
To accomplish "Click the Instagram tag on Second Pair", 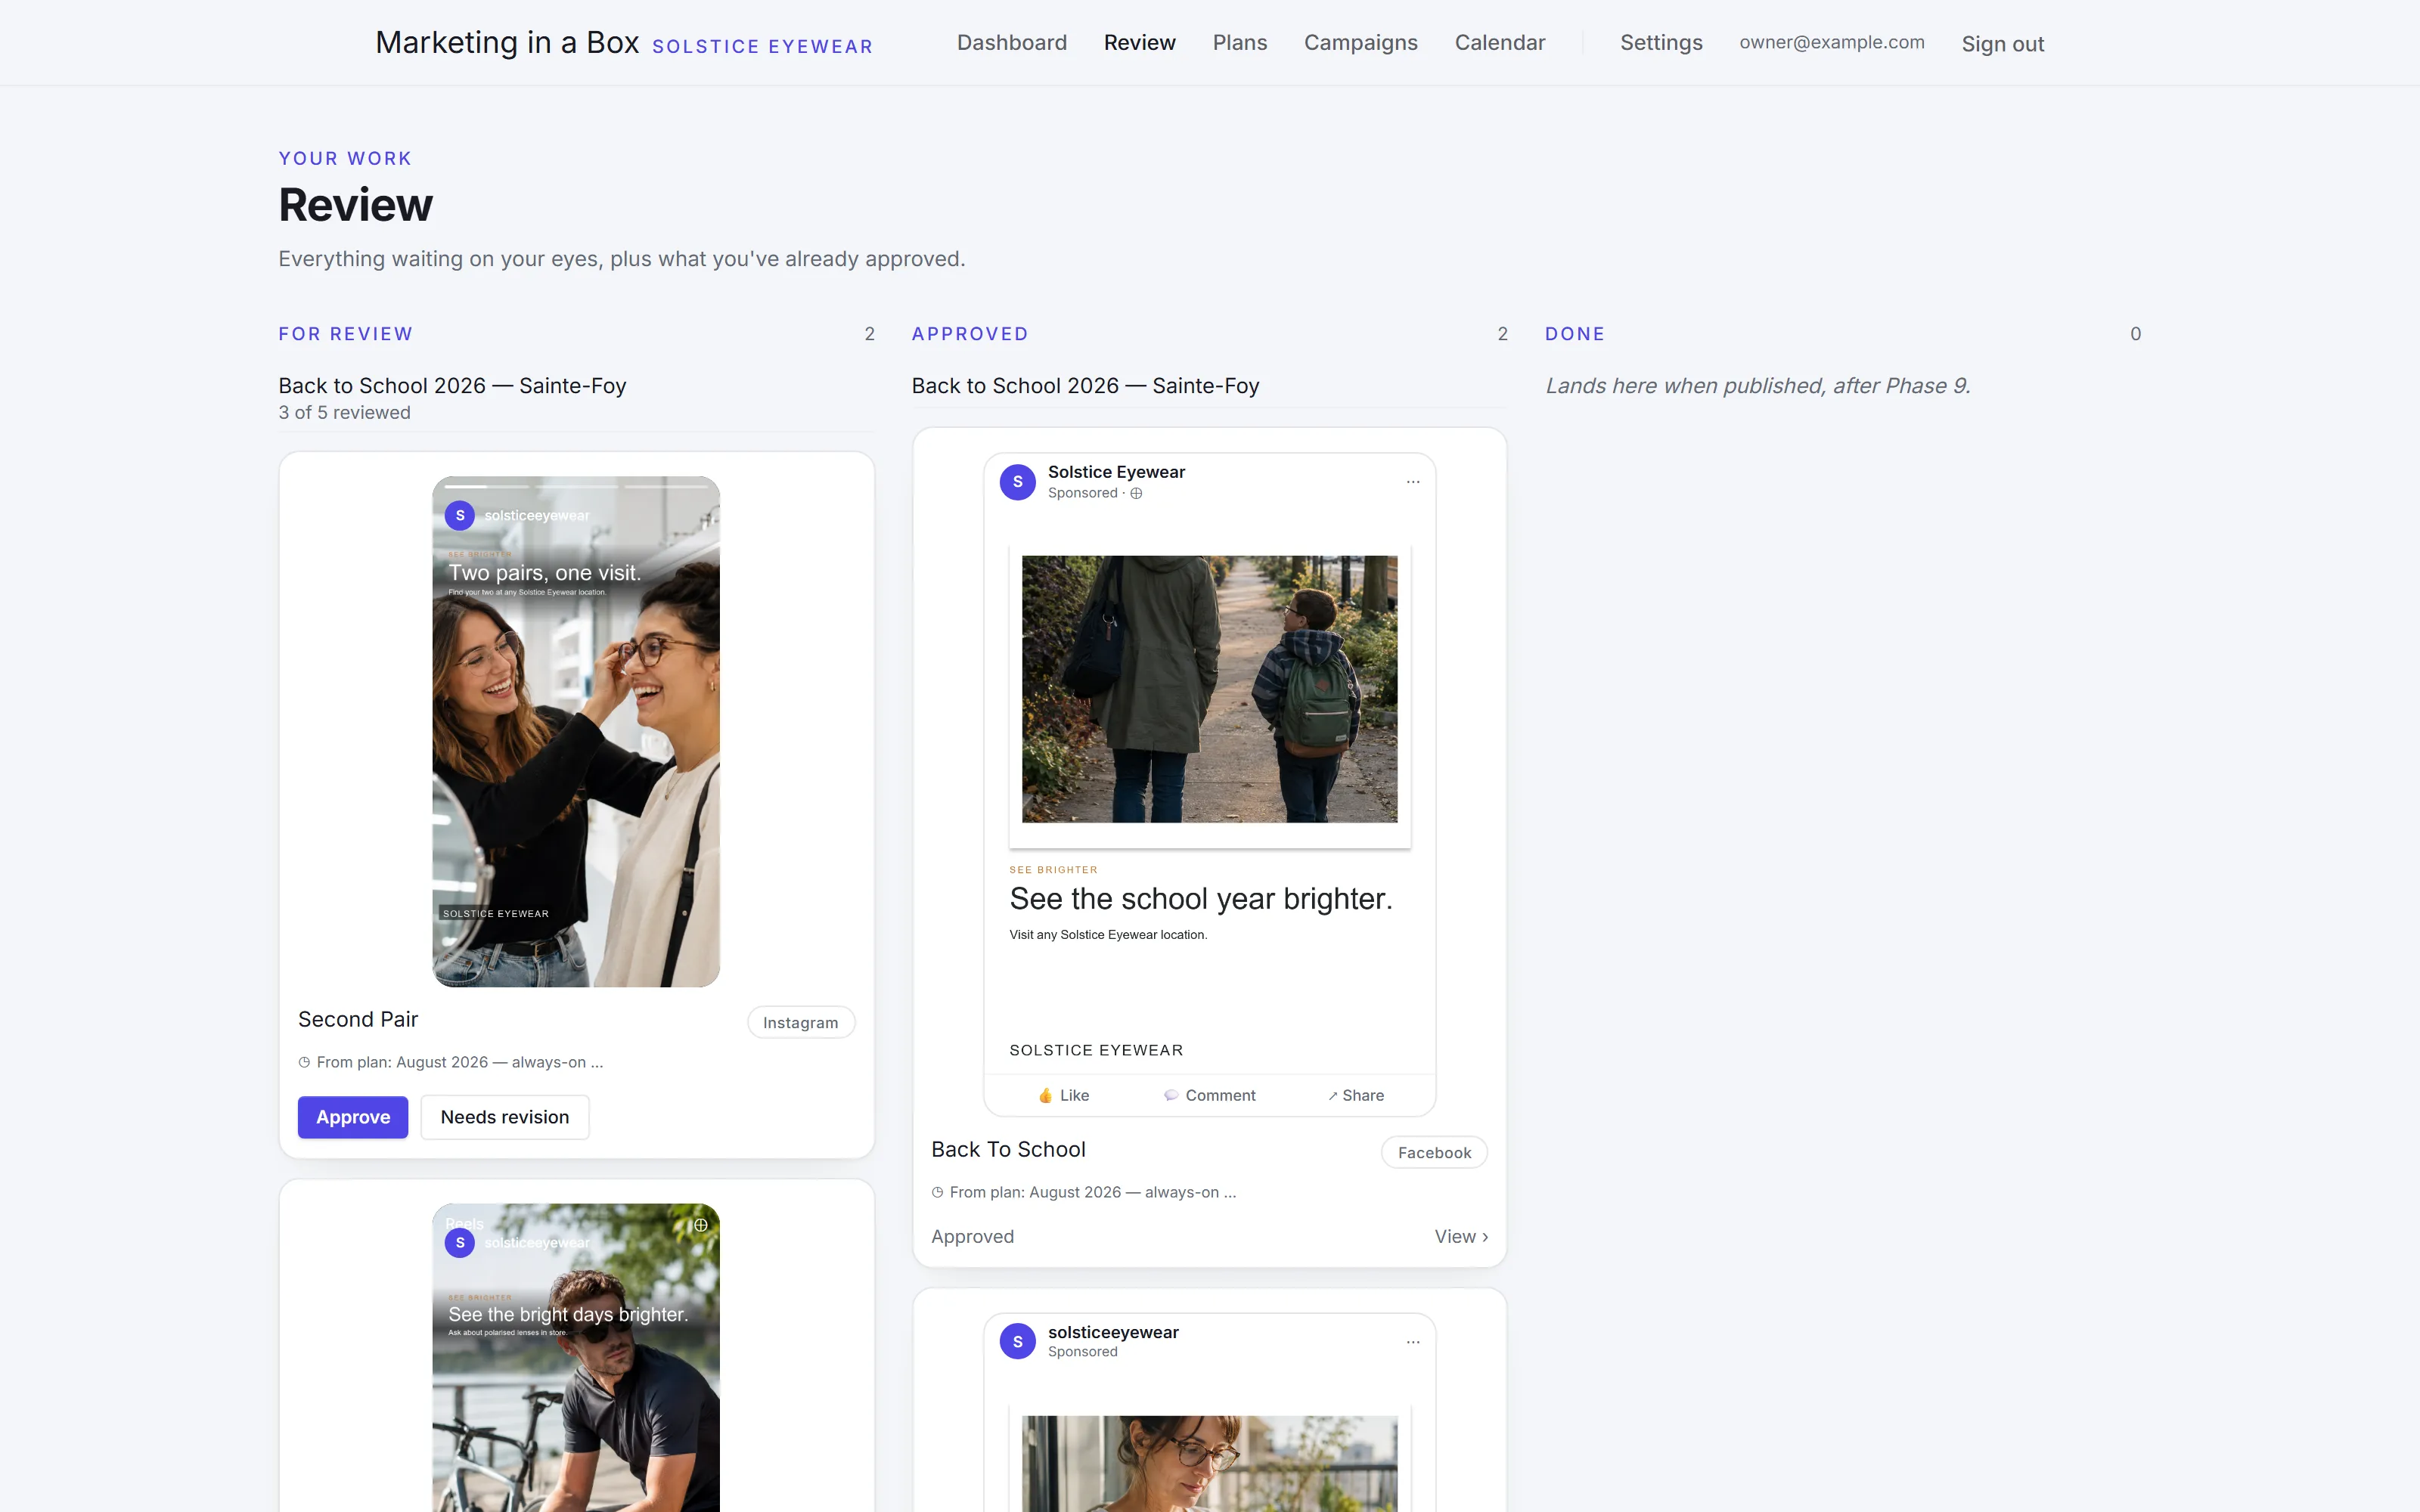I will click(800, 1022).
